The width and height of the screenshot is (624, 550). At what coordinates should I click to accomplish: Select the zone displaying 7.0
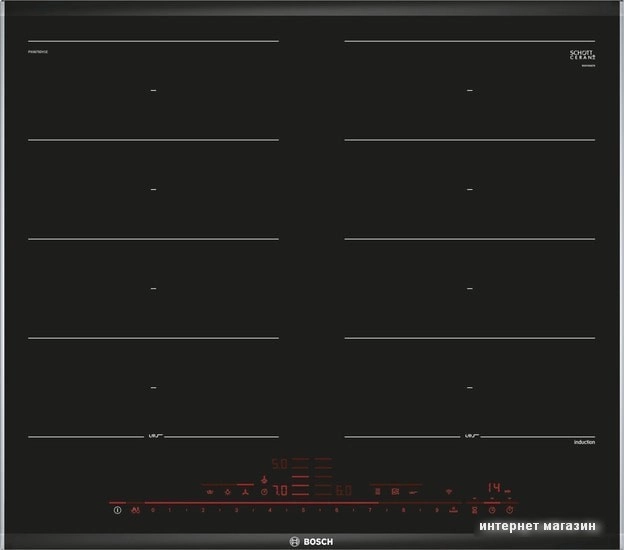(280, 490)
